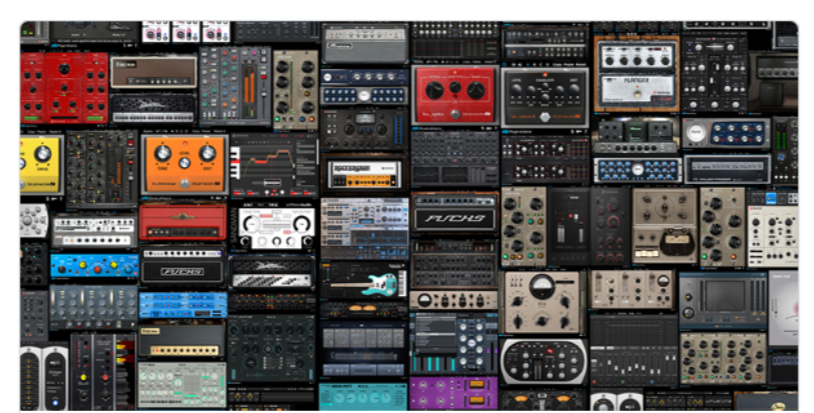814x413 pixels.
Task: Select the teal plugin with round knobs
Action: (363, 396)
